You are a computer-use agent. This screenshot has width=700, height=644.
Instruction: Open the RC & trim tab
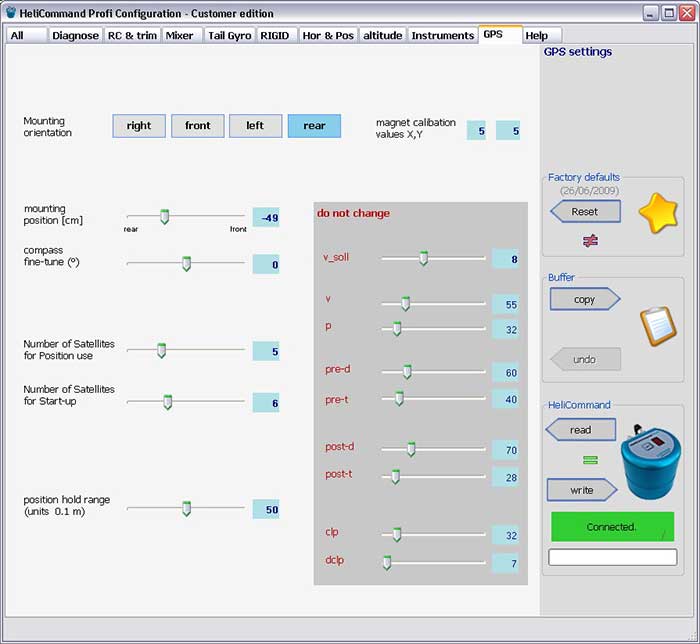click(x=132, y=35)
